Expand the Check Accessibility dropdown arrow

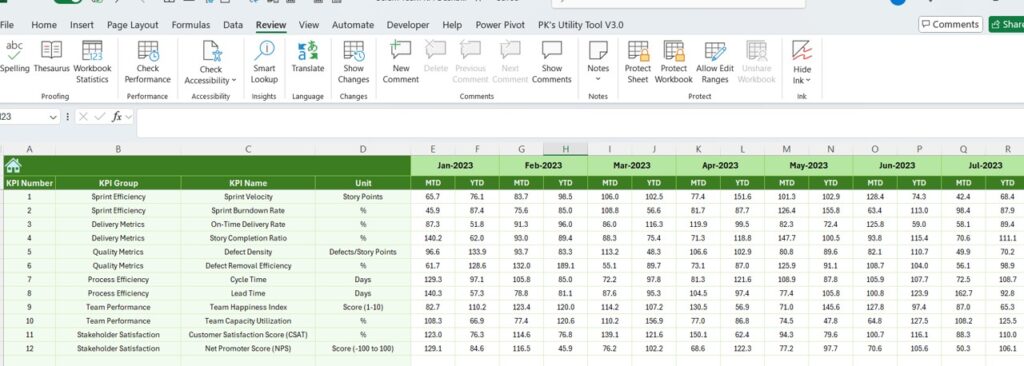234,80
